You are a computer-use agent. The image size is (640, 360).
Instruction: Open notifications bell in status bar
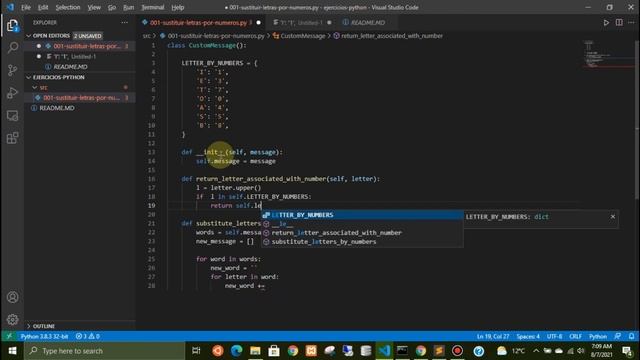click(631, 336)
